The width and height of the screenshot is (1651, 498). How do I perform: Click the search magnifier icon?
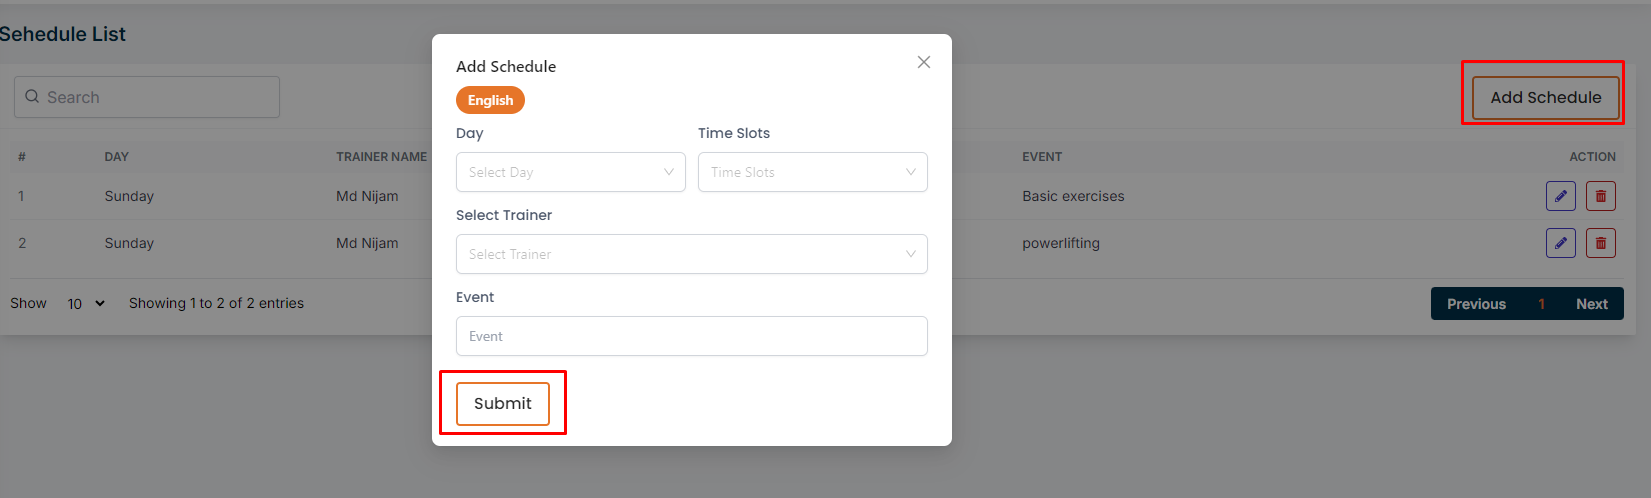pyautogui.click(x=32, y=97)
